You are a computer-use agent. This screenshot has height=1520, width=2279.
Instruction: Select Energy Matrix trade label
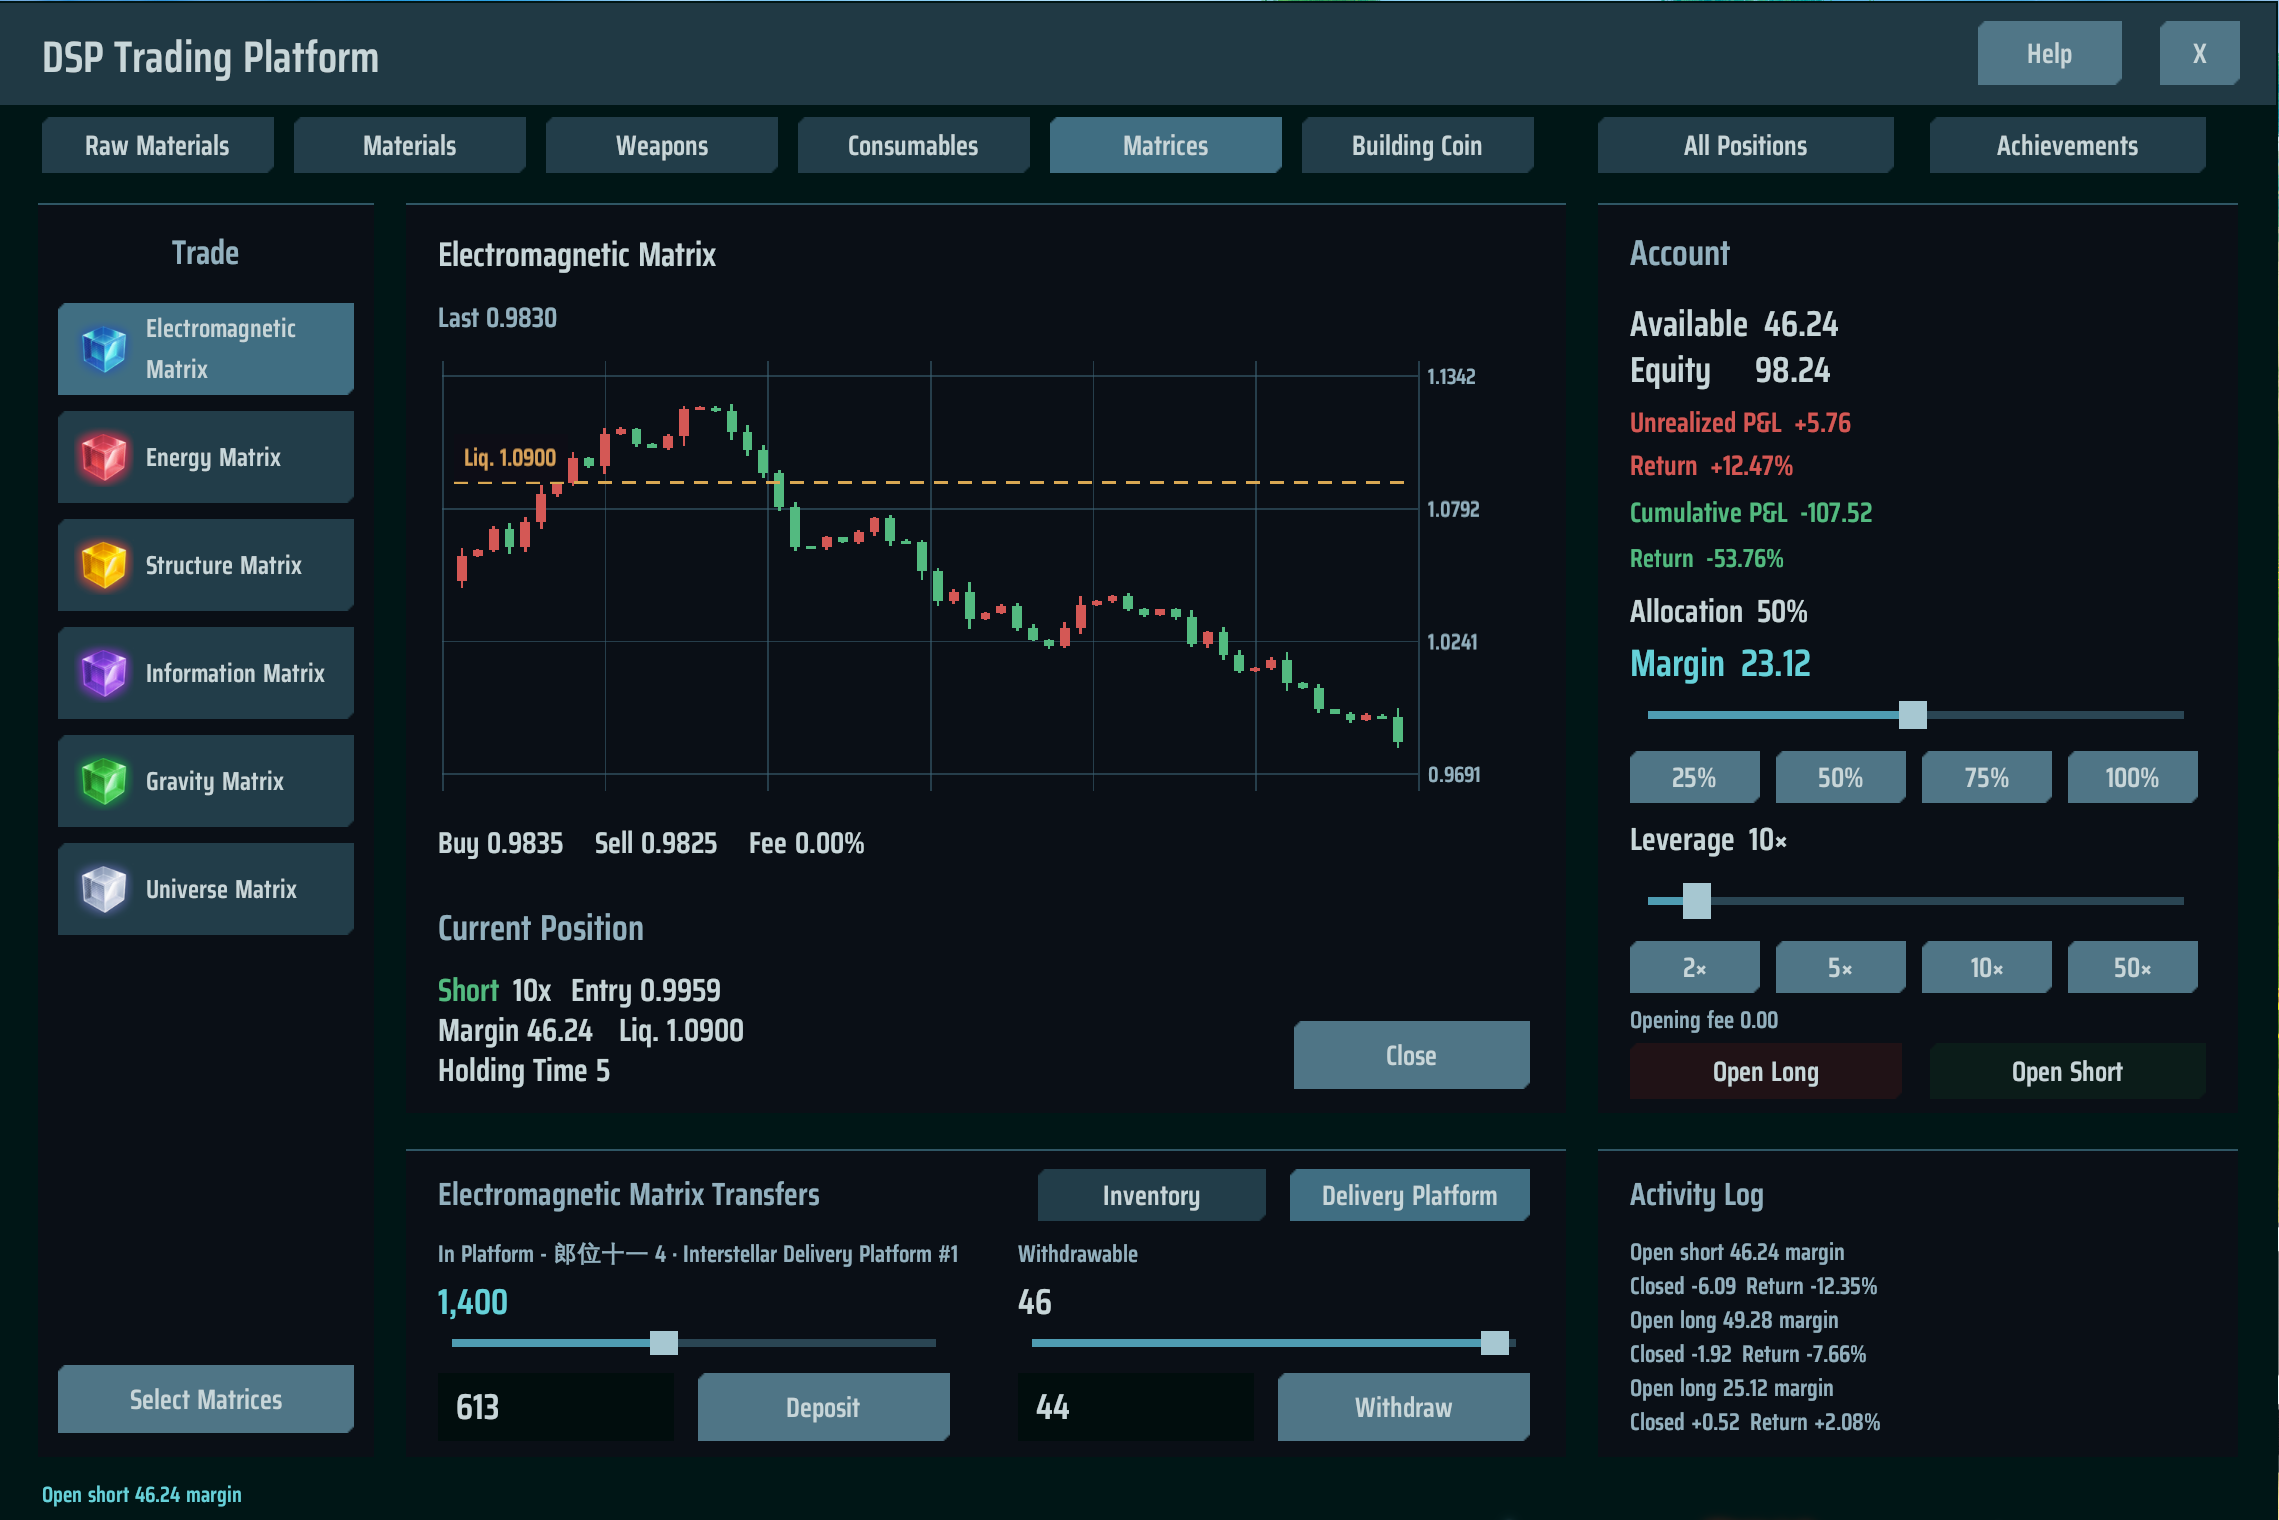[x=213, y=458]
